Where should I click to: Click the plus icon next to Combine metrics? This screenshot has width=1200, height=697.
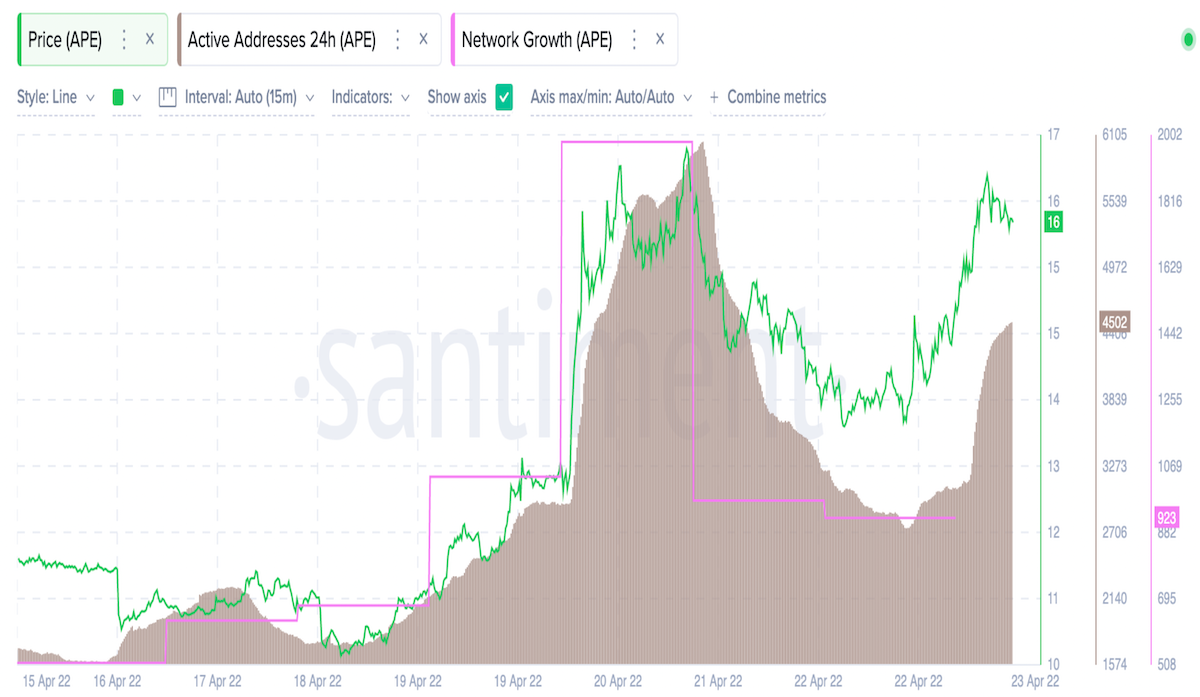click(x=712, y=97)
